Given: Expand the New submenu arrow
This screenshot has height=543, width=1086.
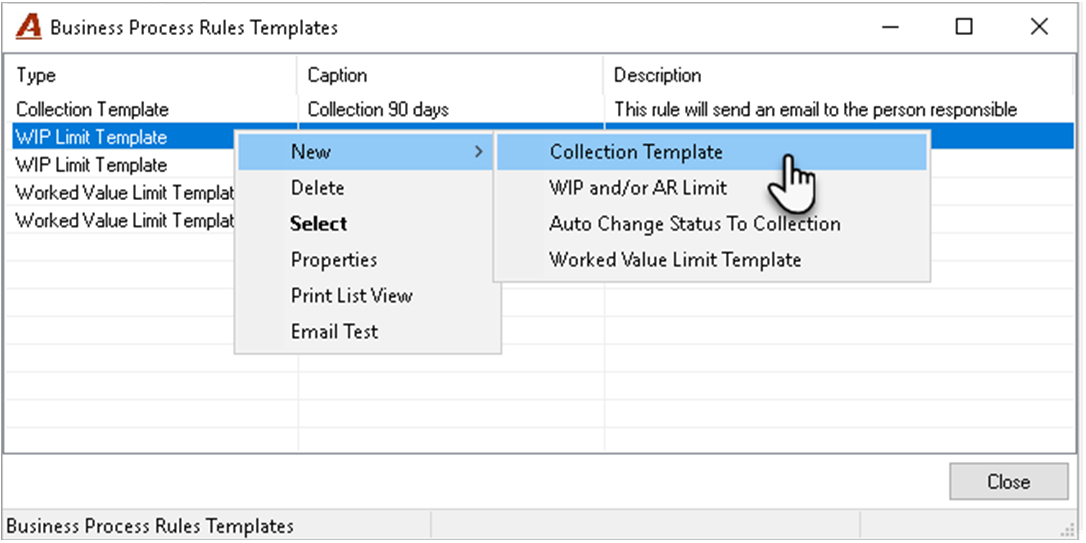Looking at the screenshot, I should pos(478,152).
